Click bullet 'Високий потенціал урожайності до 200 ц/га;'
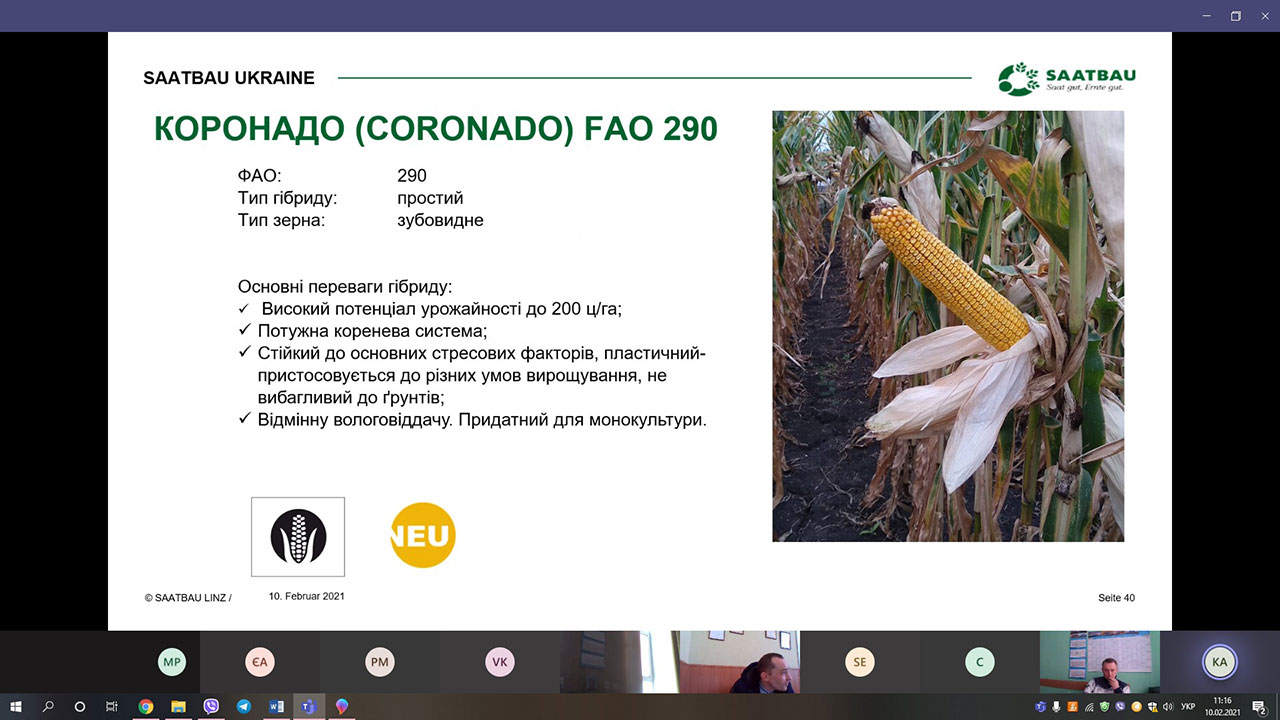This screenshot has width=1280, height=720. click(x=442, y=309)
